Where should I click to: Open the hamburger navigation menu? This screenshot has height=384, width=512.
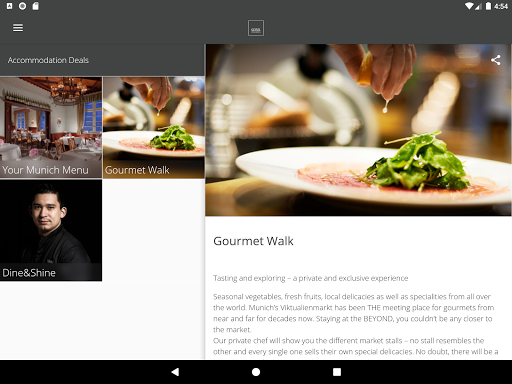pyautogui.click(x=18, y=28)
